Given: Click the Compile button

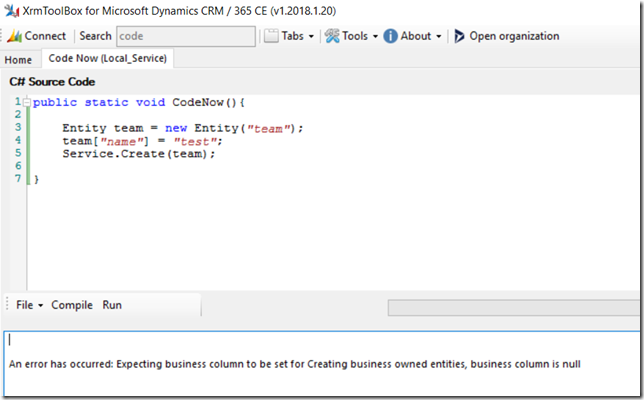Looking at the screenshot, I should pyautogui.click(x=72, y=305).
